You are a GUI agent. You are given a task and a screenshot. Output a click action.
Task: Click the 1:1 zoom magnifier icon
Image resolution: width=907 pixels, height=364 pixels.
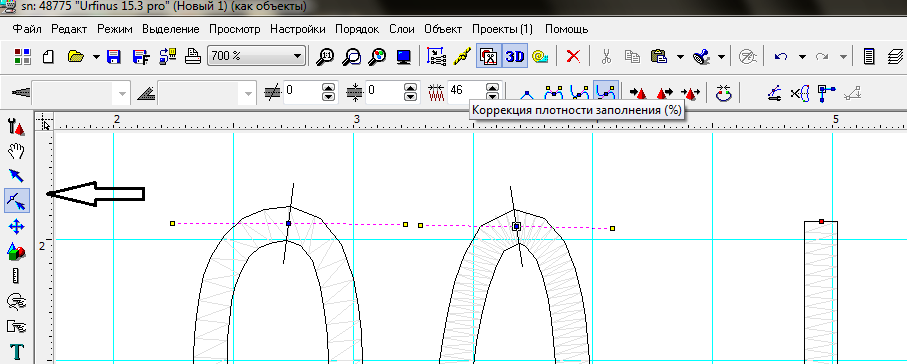[326, 56]
